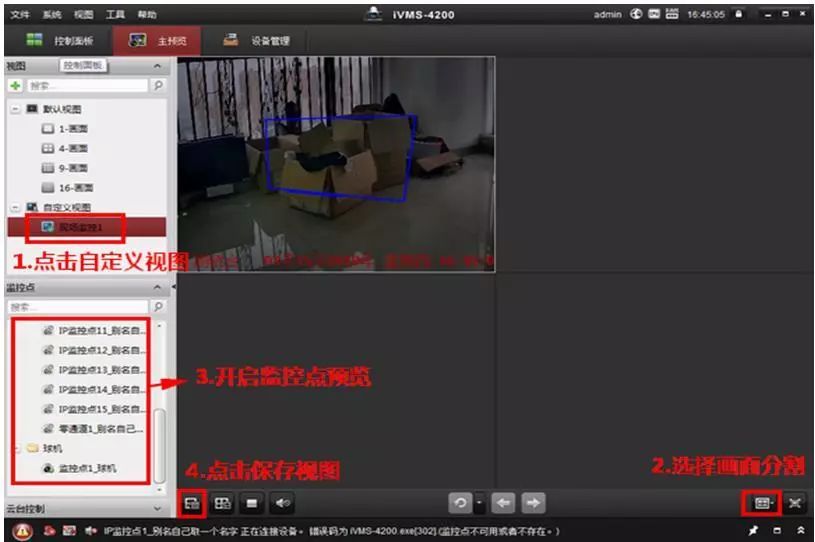
Task: Click the full screen icon at bottom right
Action: 794,503
